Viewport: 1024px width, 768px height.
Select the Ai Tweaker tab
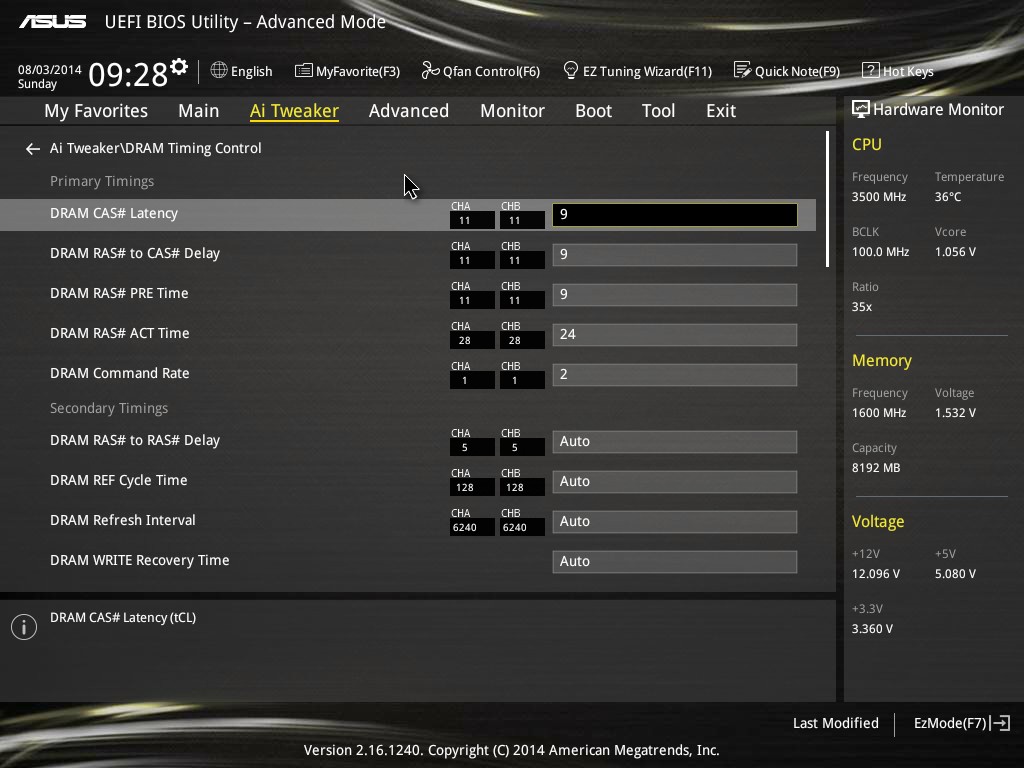point(295,111)
